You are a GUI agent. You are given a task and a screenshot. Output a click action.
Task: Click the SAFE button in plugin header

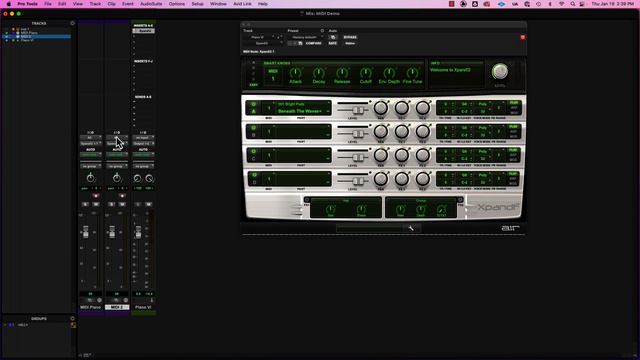pyautogui.click(x=333, y=43)
